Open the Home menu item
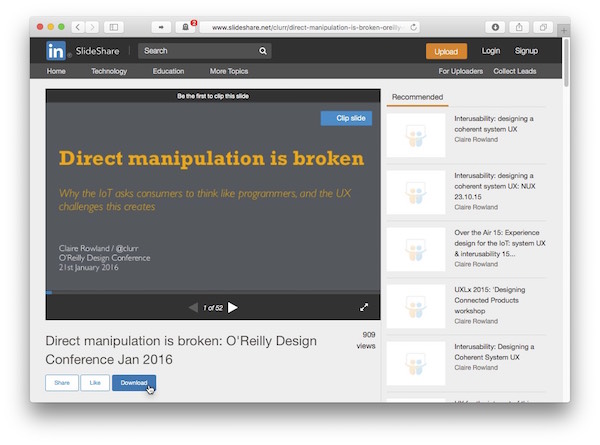600x445 pixels. 56,71
